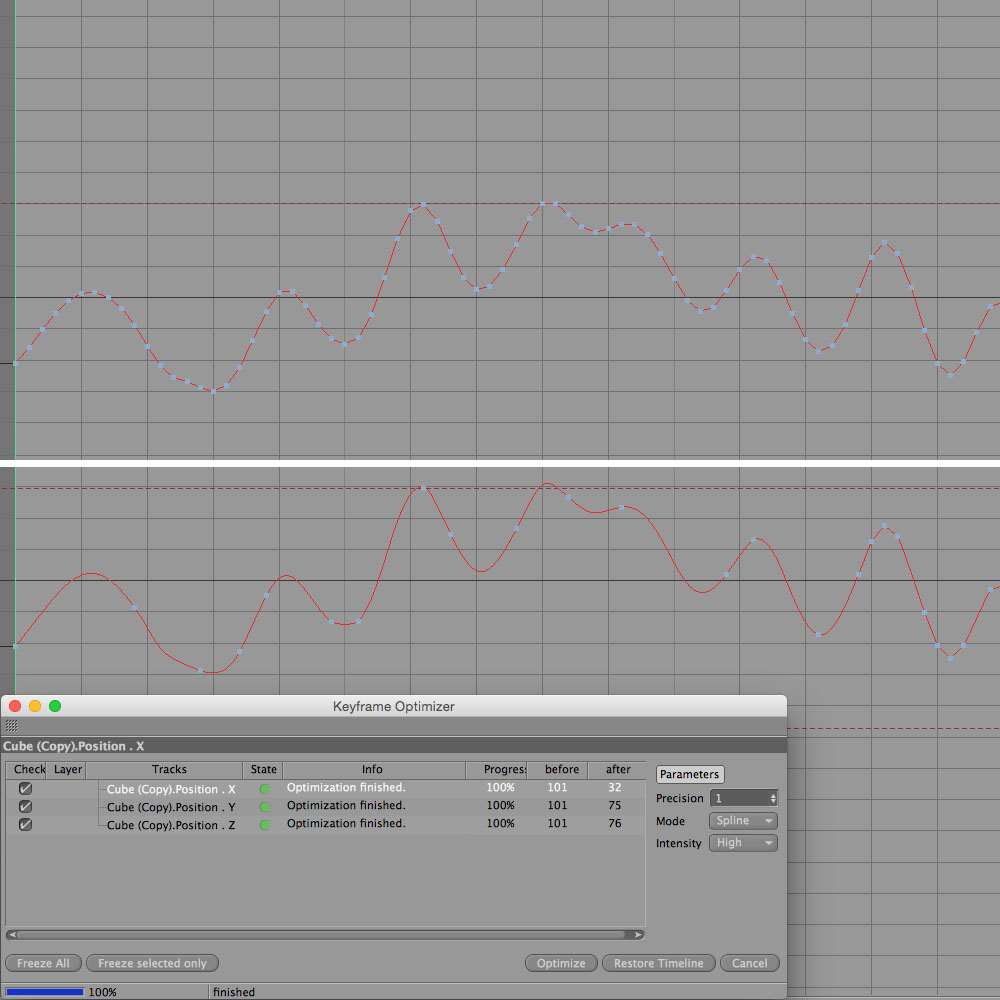Click the 100% progress value for Position Y
Viewport: 1000px width, 1000px height.
501,805
